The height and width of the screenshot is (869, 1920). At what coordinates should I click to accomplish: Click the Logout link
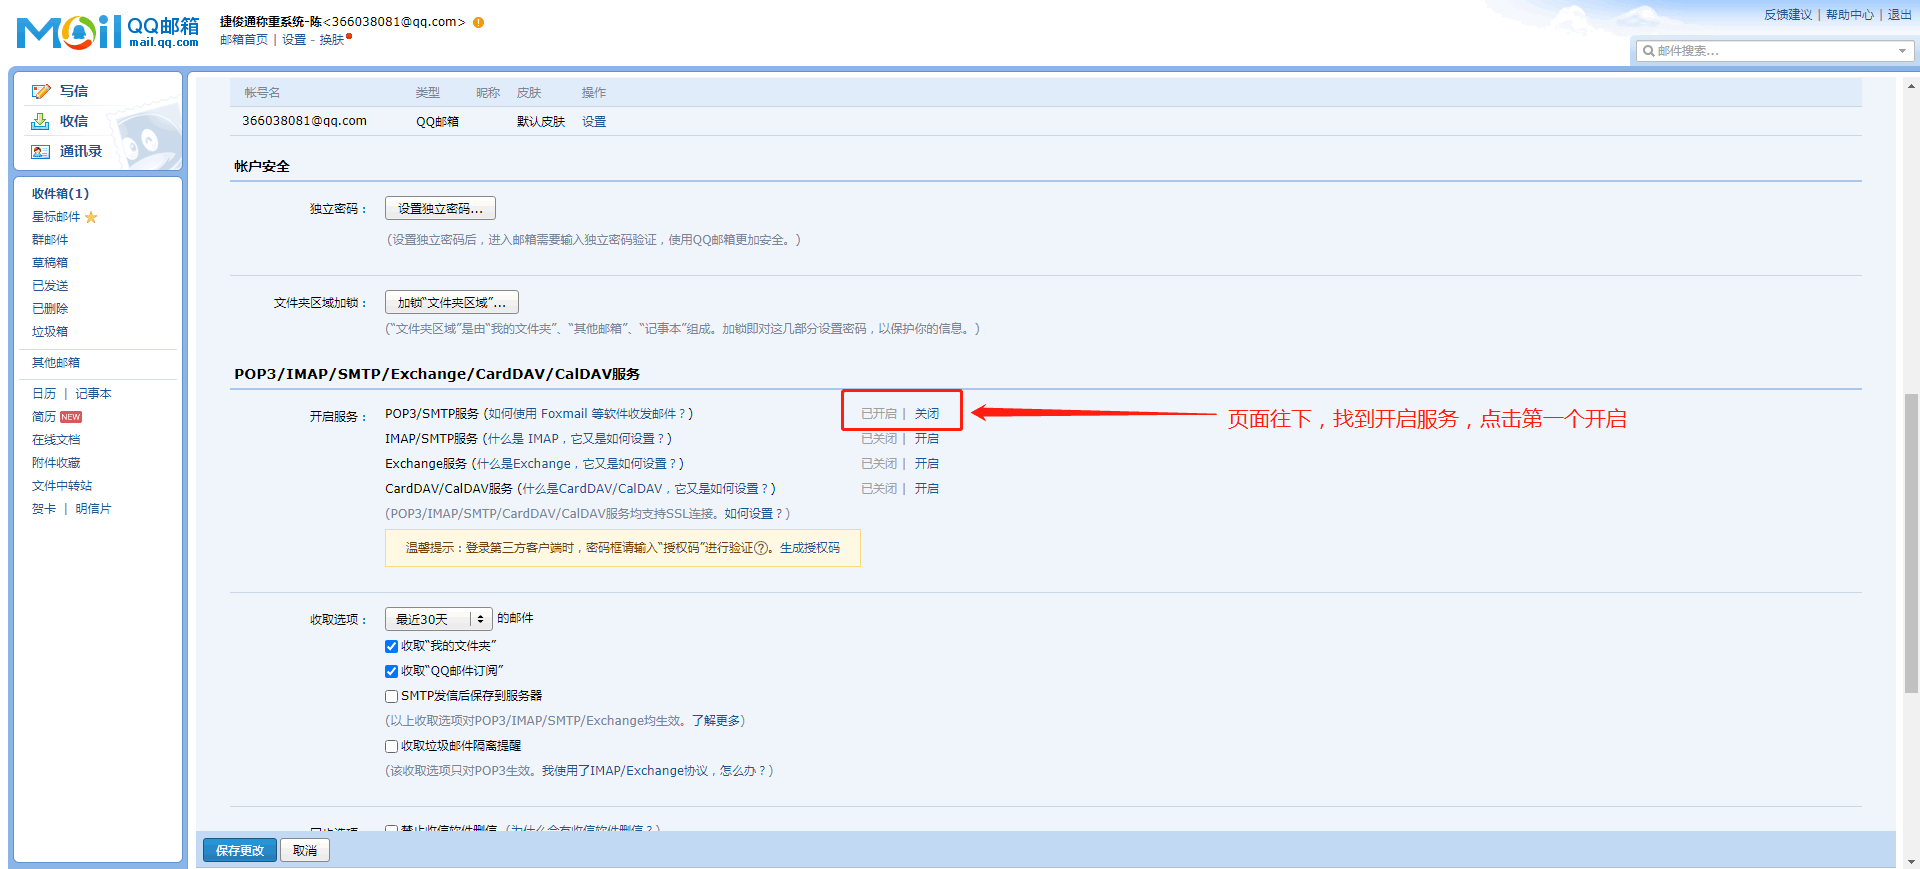pos(1900,15)
